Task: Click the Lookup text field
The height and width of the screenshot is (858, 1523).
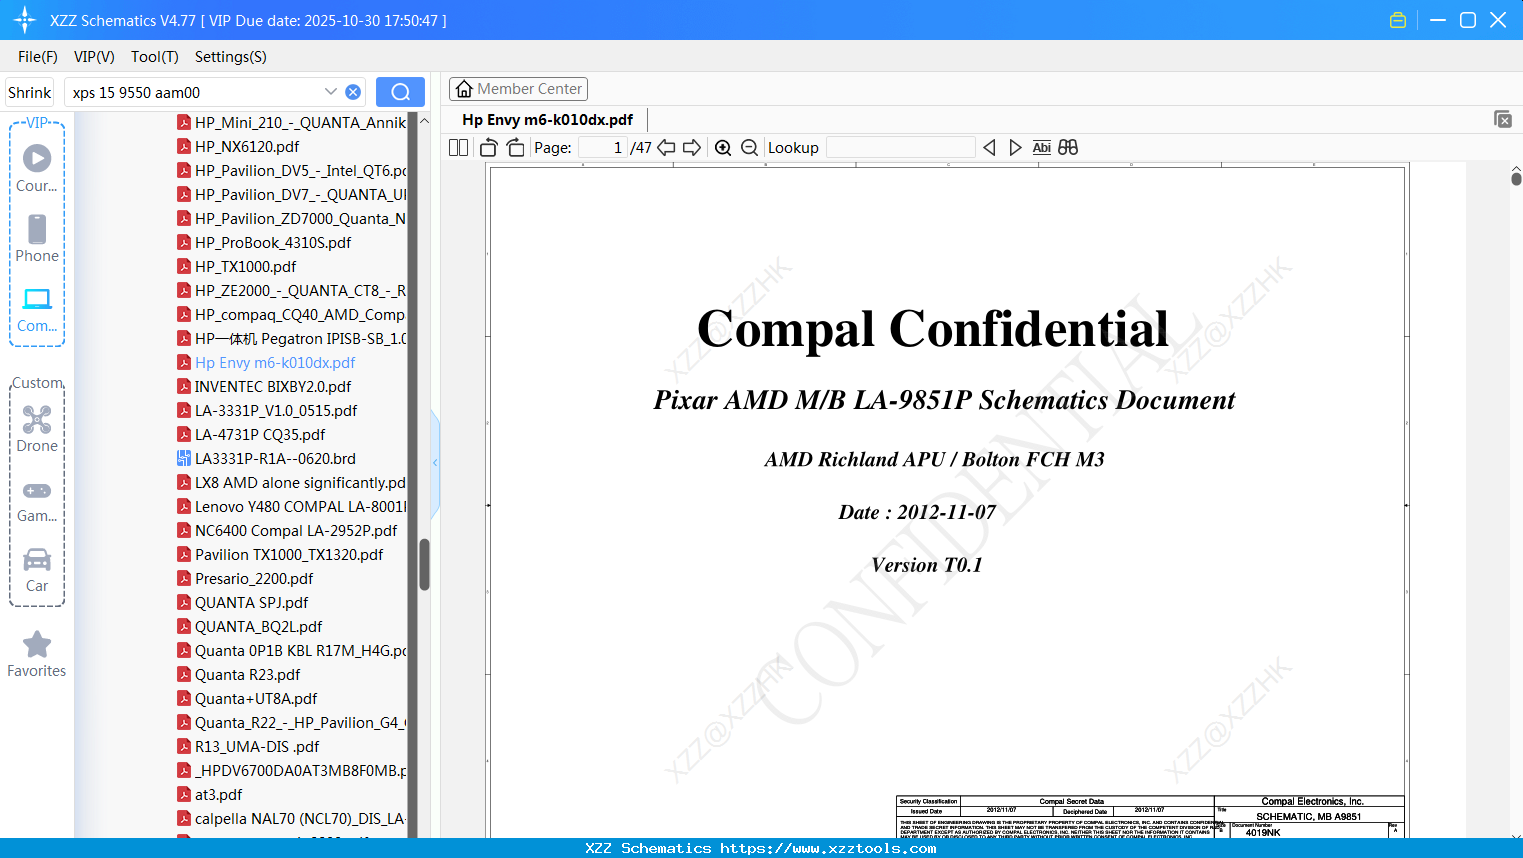Action: [x=900, y=148]
